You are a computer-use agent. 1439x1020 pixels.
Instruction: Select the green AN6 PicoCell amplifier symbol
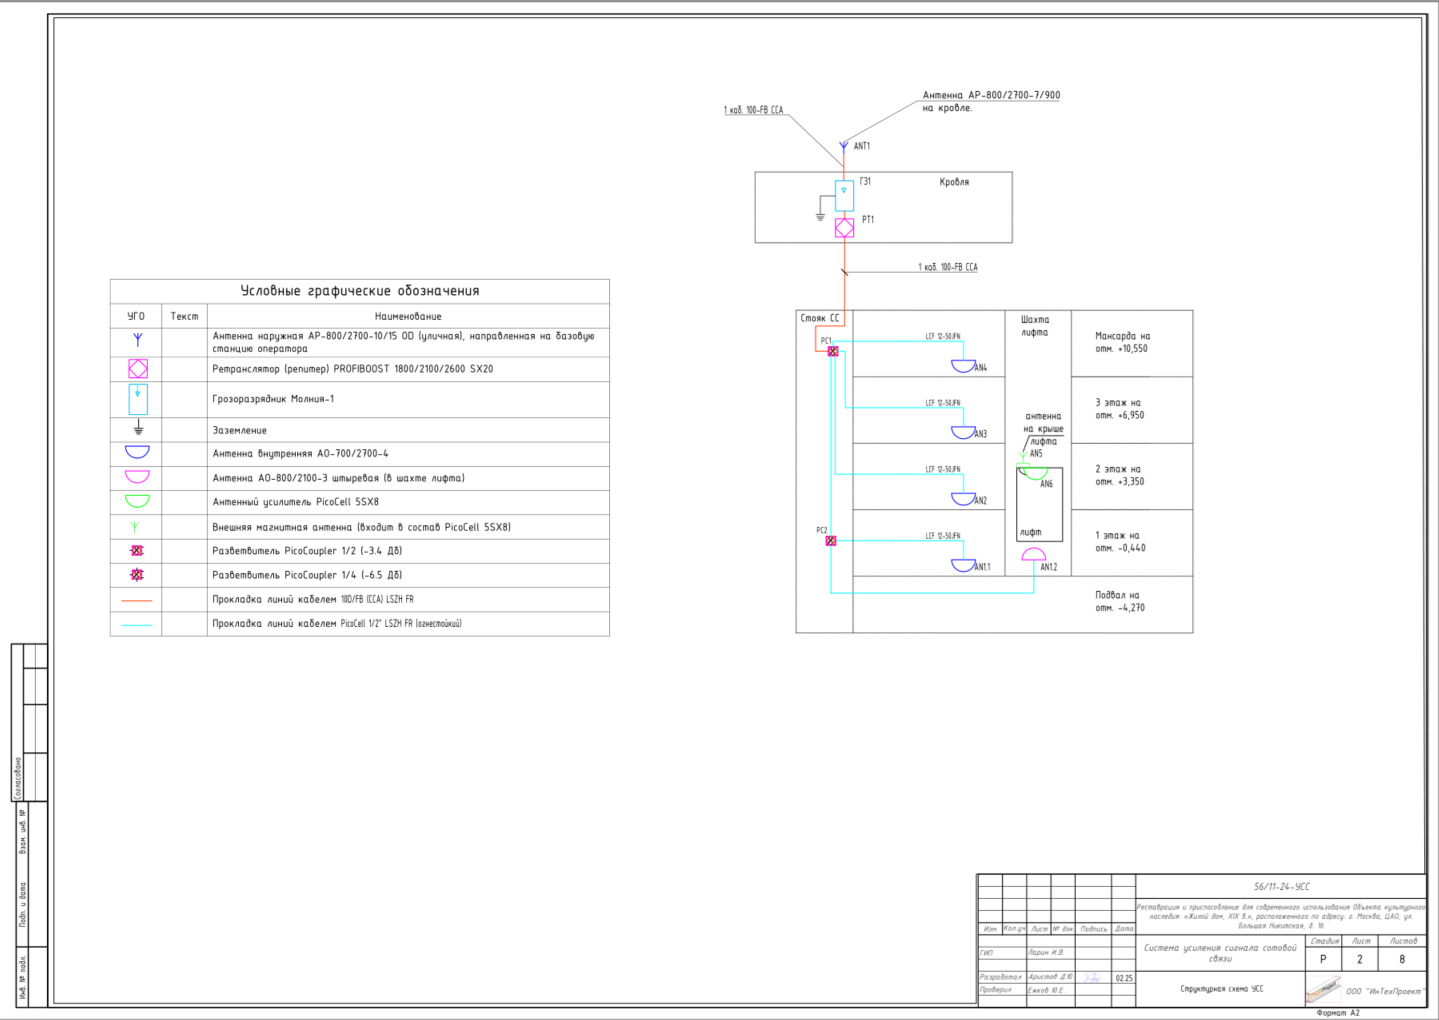[1036, 474]
